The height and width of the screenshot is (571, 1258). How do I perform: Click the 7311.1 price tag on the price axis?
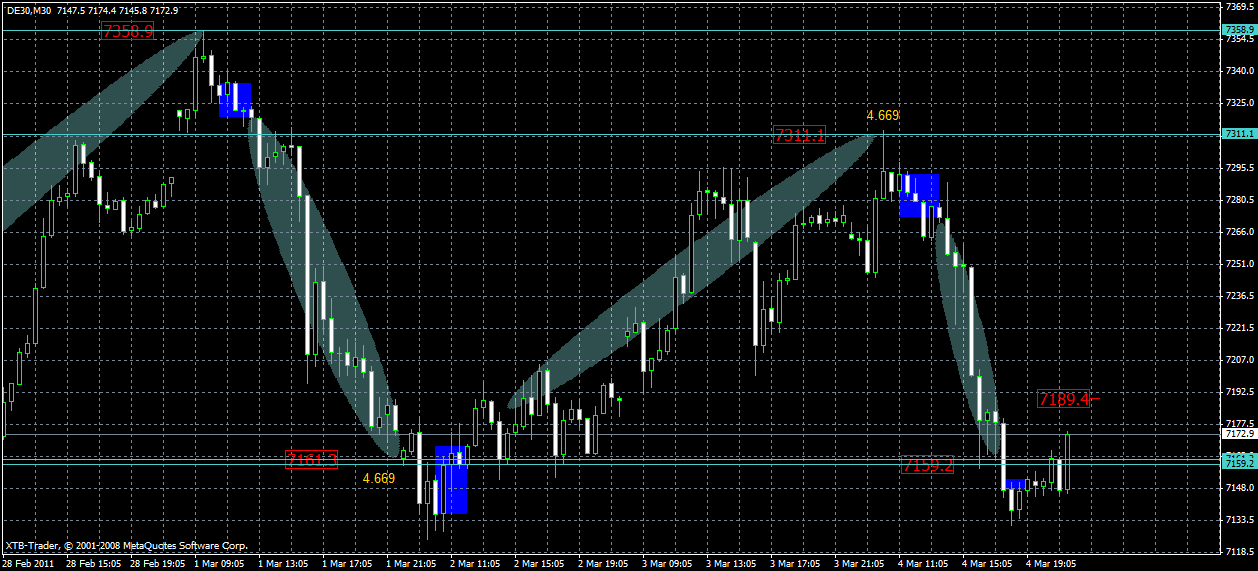tap(1238, 134)
